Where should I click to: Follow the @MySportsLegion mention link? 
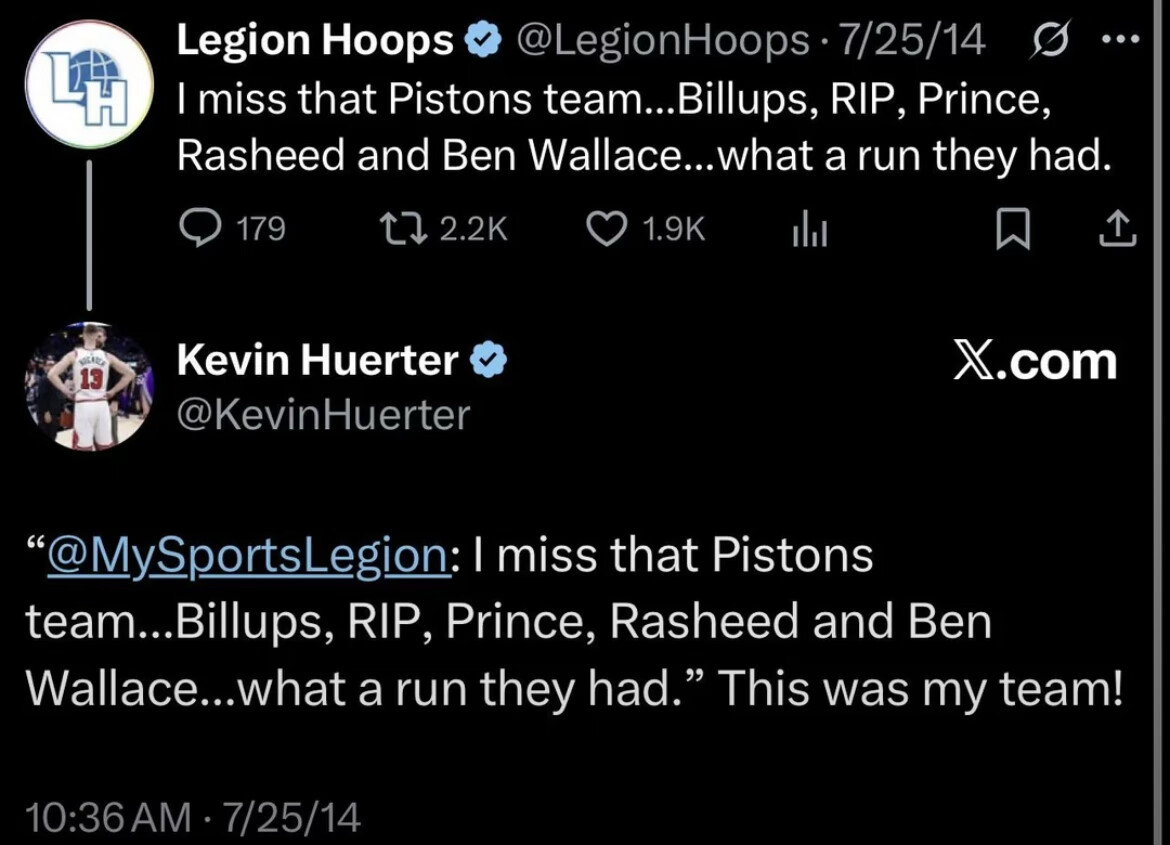pos(248,555)
